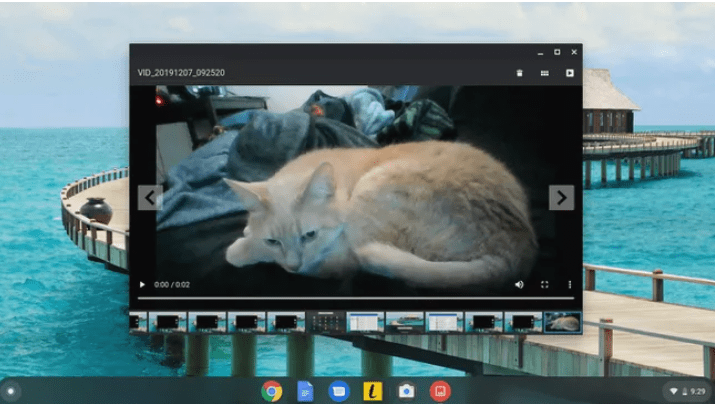Screen dimensions: 715x404
Task: Select the cat video thumbnail in filmstrip
Action: click(x=563, y=323)
